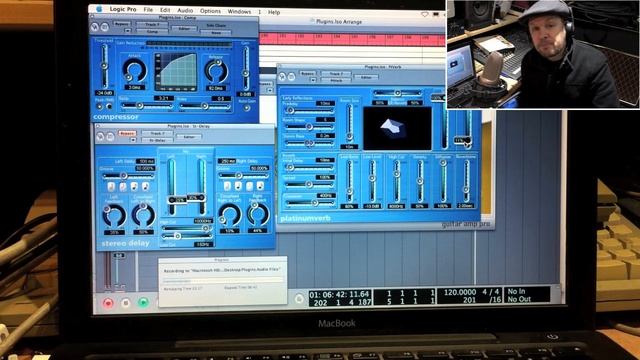The image size is (640, 360).
Task: Toggle the Auto Gain button in Compressor
Action: [246, 108]
